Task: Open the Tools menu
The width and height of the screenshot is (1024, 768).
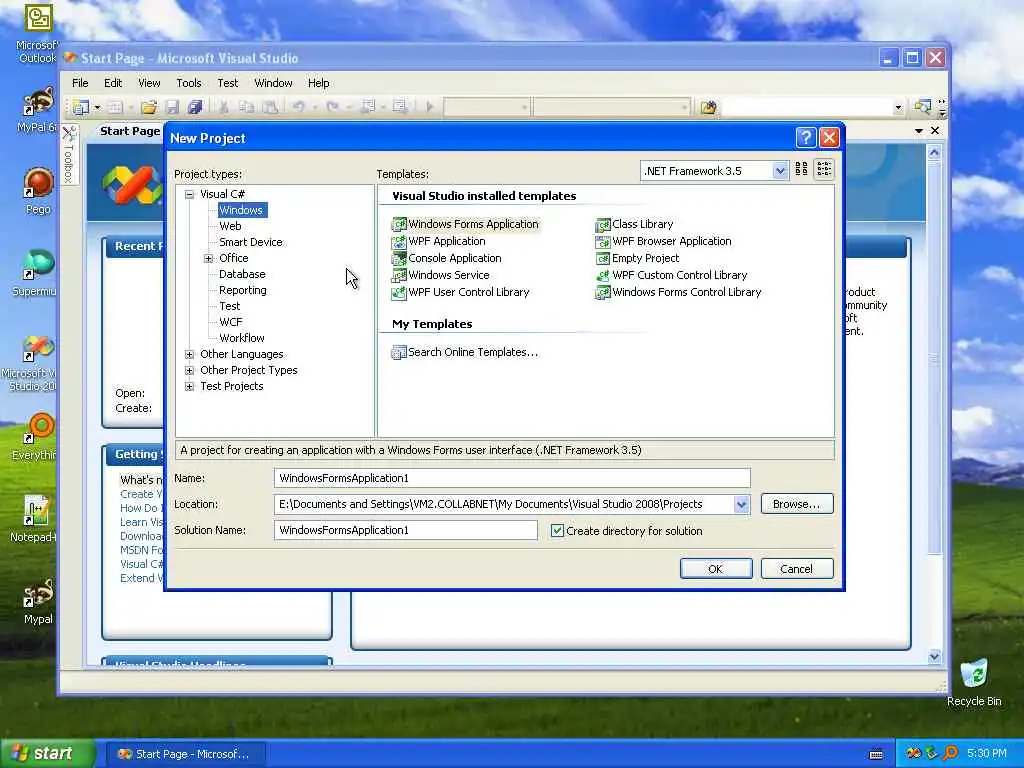Action: (x=189, y=83)
